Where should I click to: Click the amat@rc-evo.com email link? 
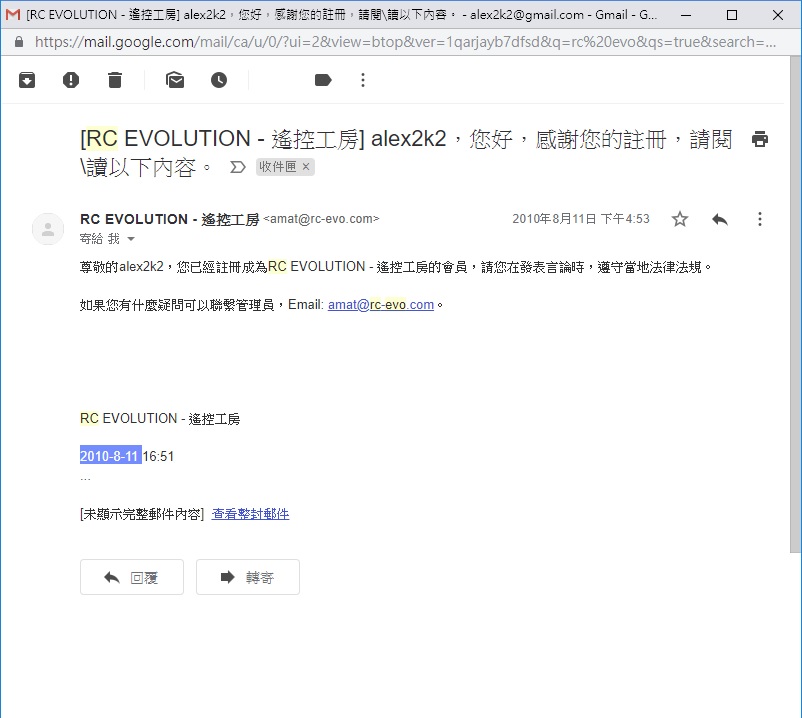[381, 305]
